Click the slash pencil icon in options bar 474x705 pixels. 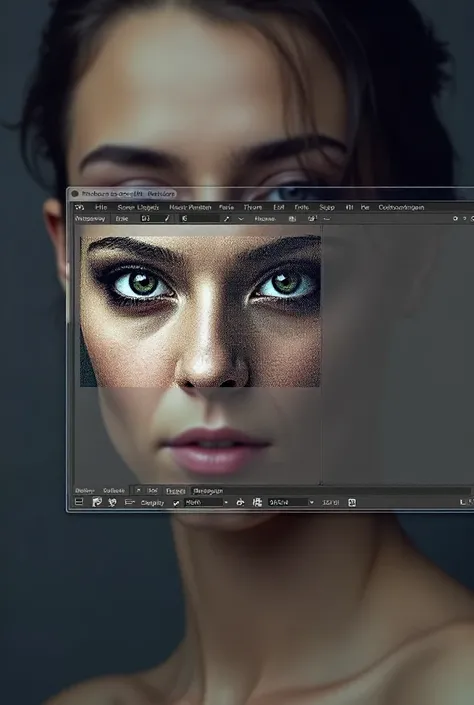pyautogui.click(x=167, y=219)
